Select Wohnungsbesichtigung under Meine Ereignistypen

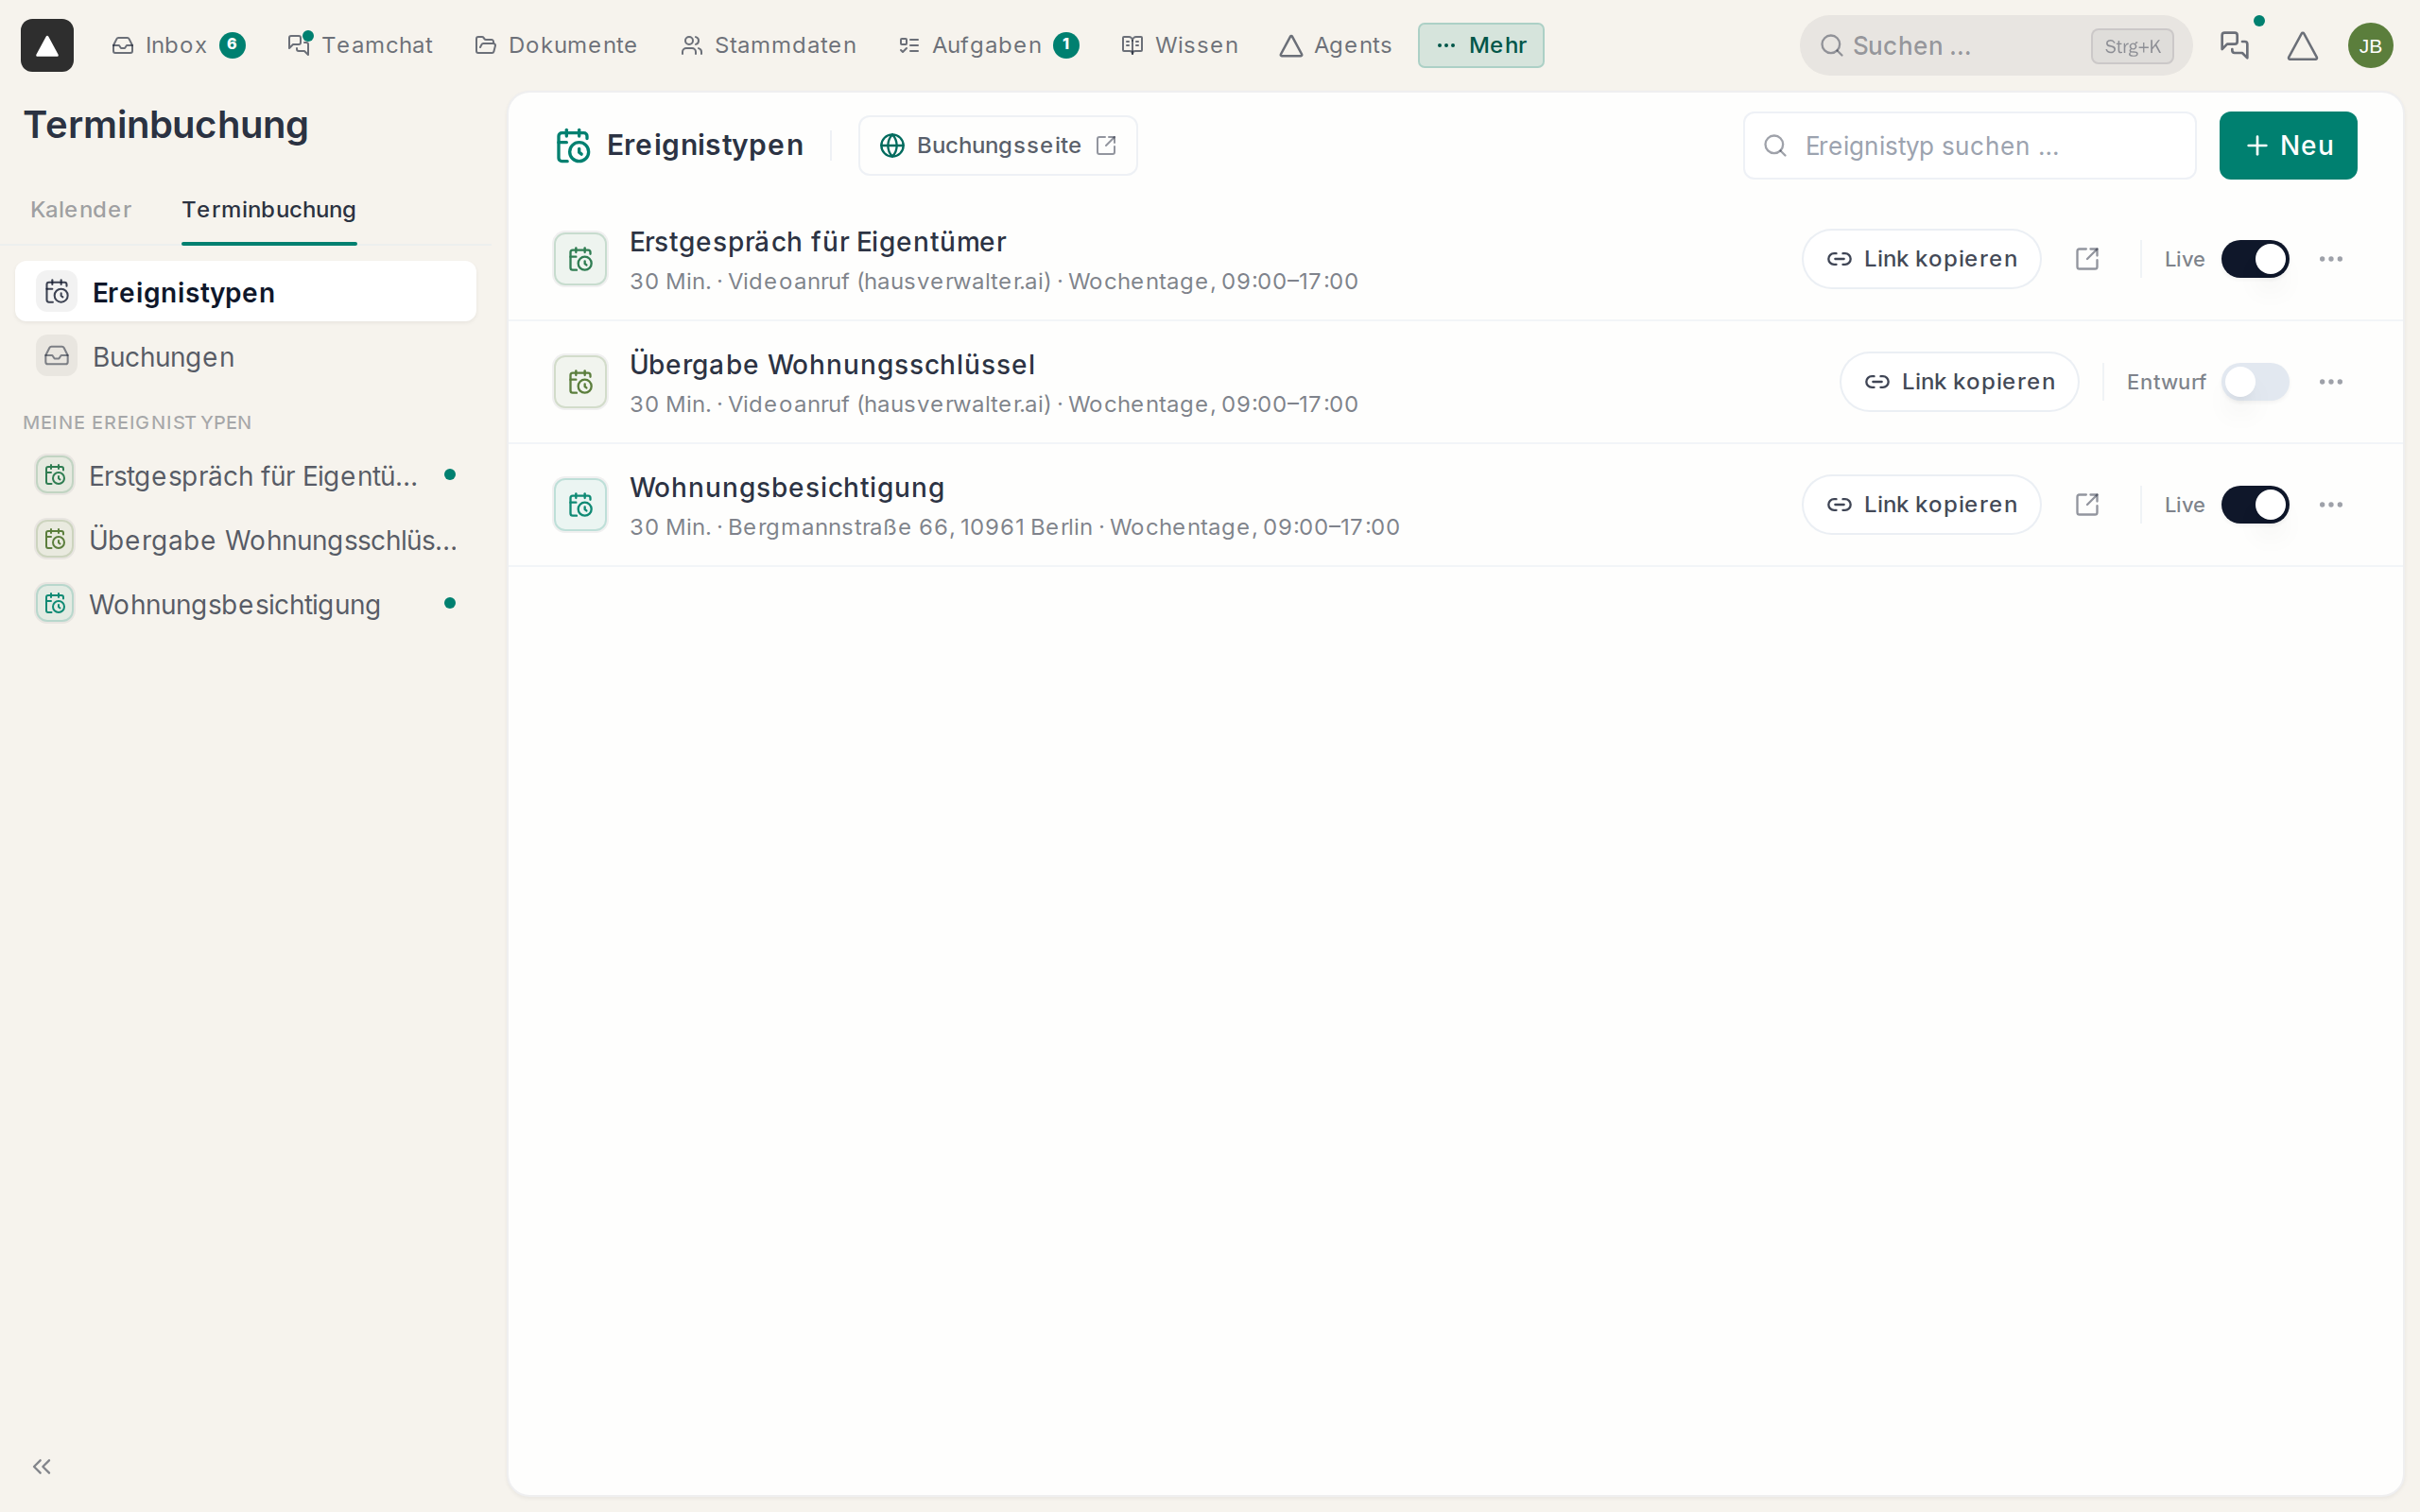click(x=246, y=604)
